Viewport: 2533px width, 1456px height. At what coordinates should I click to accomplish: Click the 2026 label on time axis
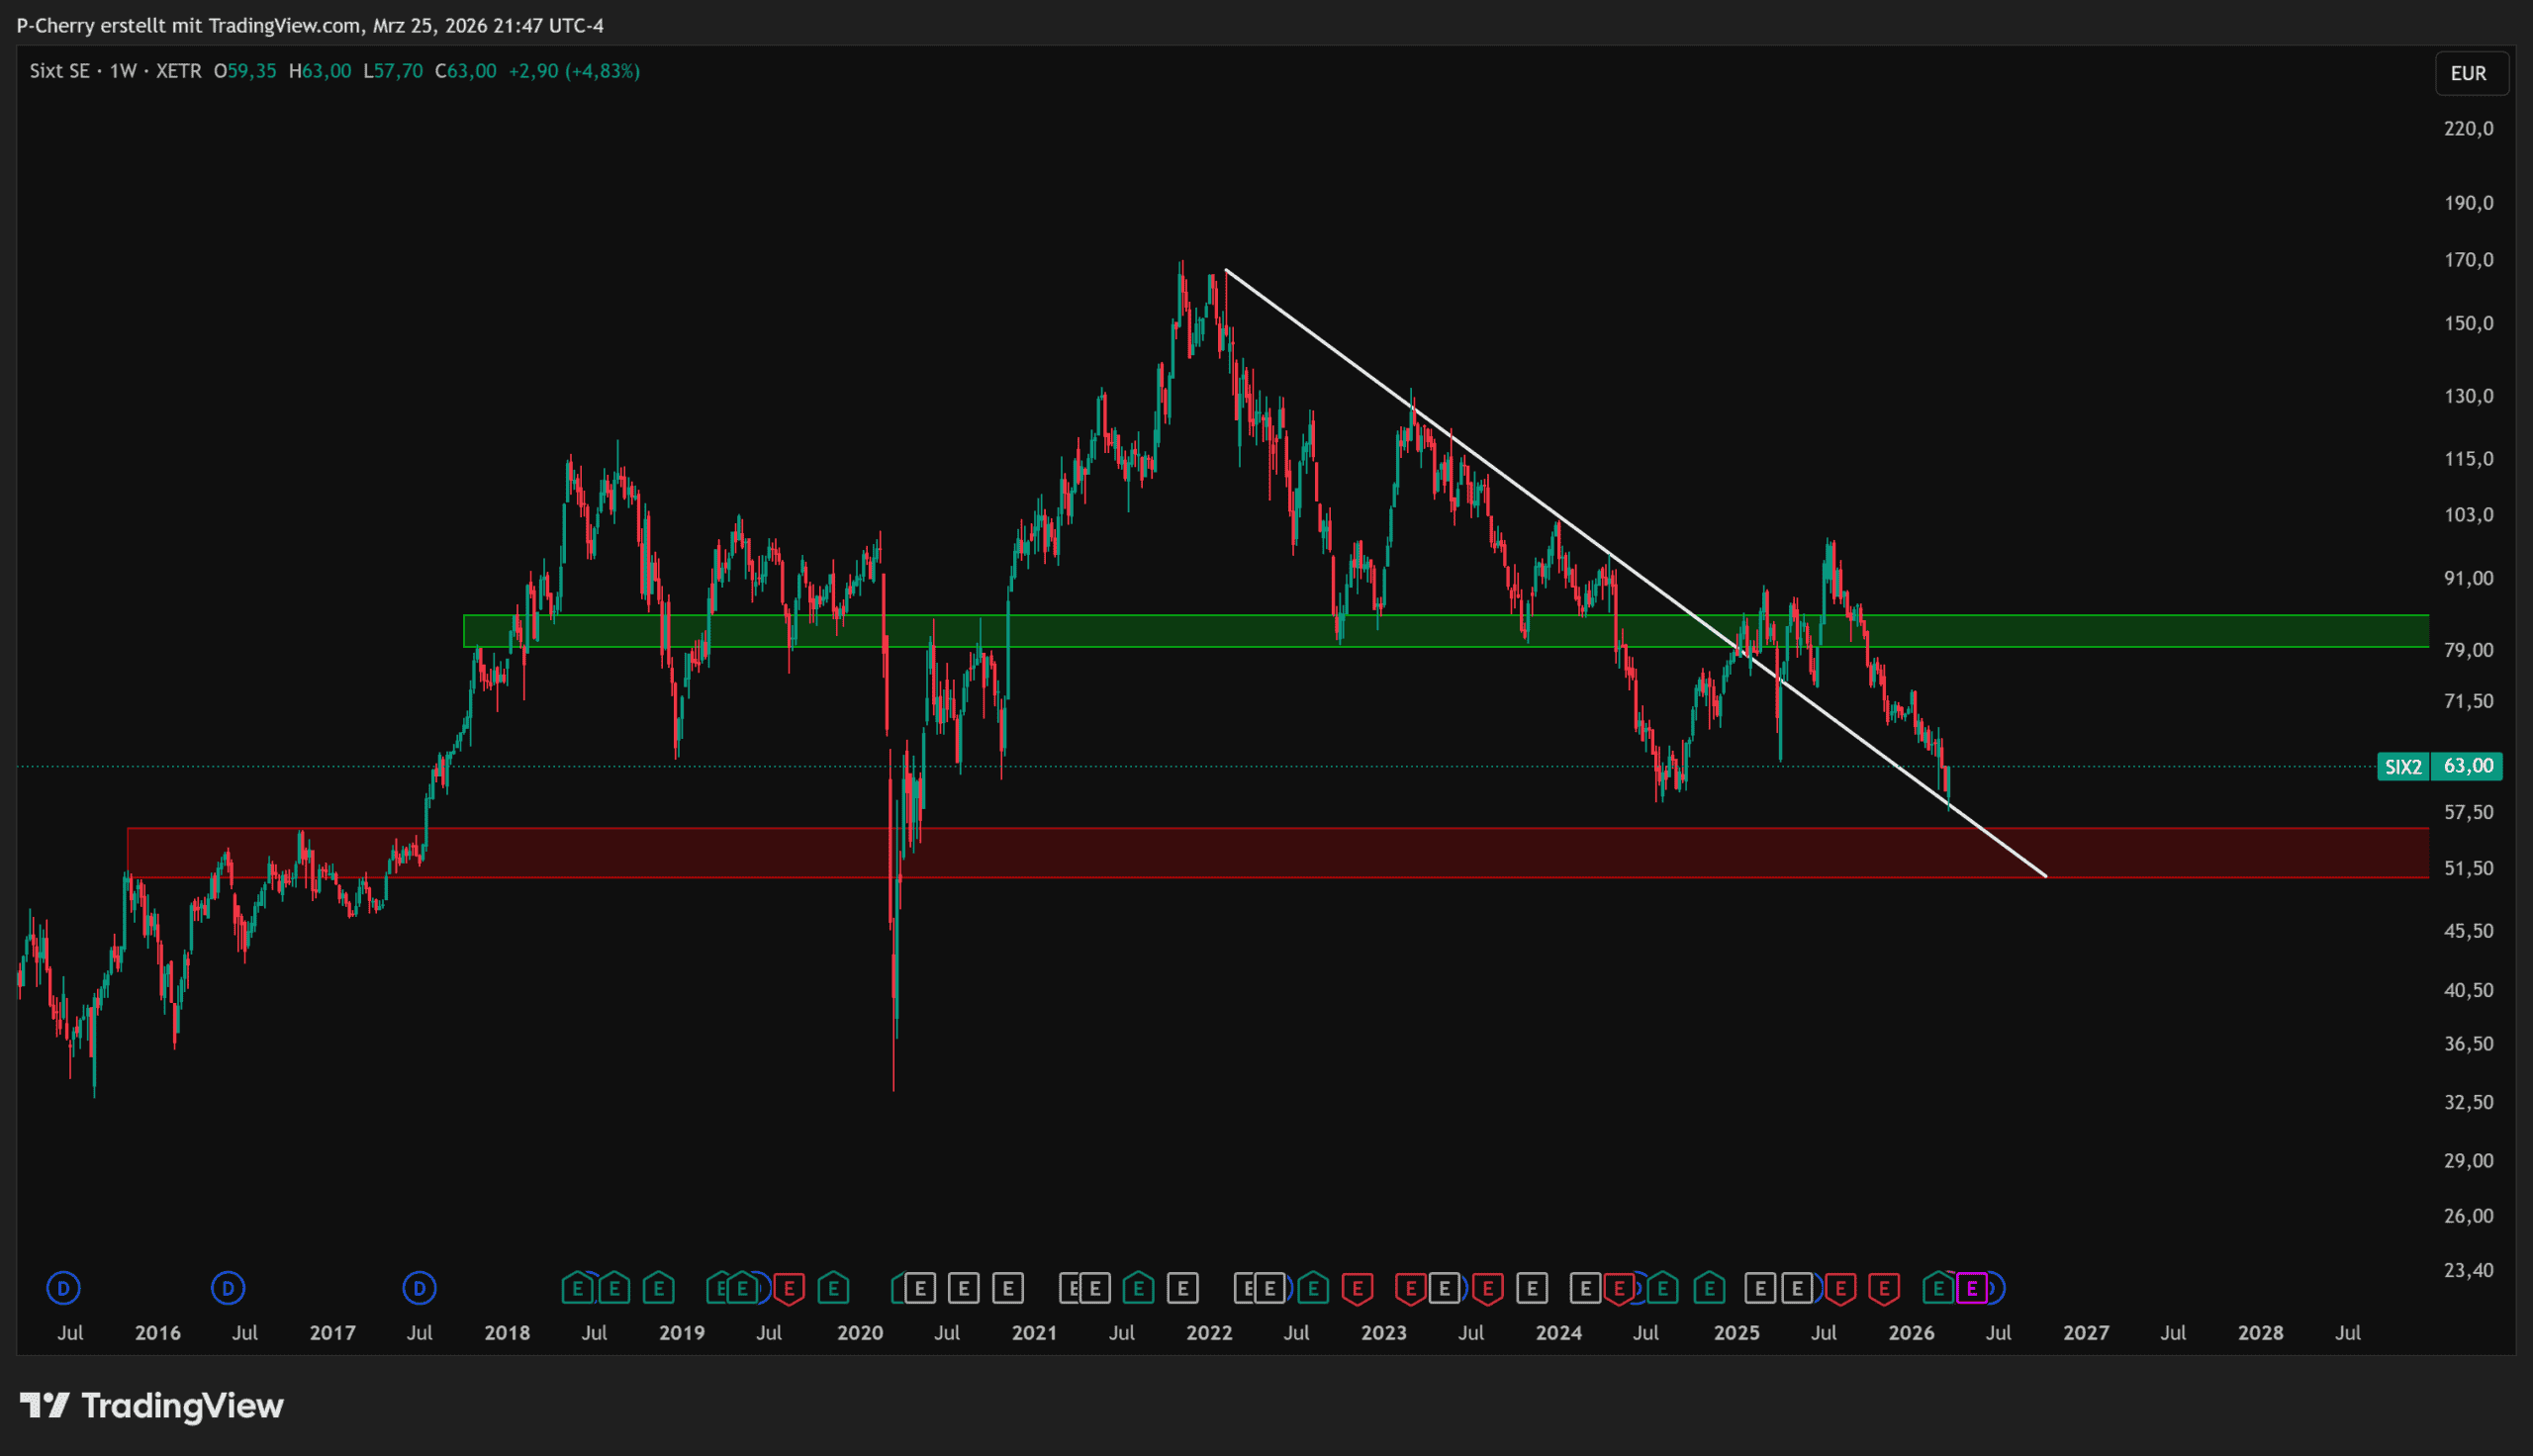1911,1333
